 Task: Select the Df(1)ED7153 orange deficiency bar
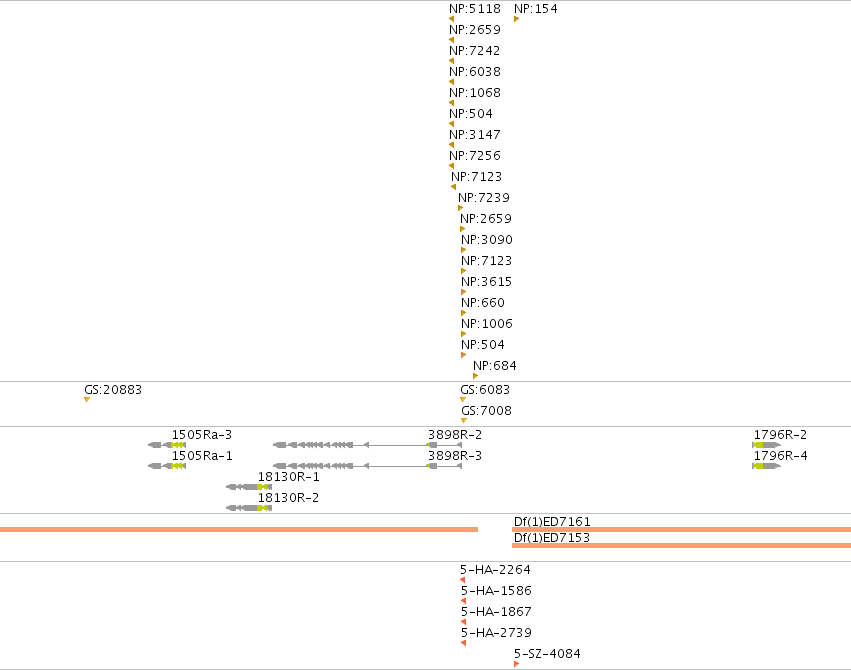pos(682,545)
